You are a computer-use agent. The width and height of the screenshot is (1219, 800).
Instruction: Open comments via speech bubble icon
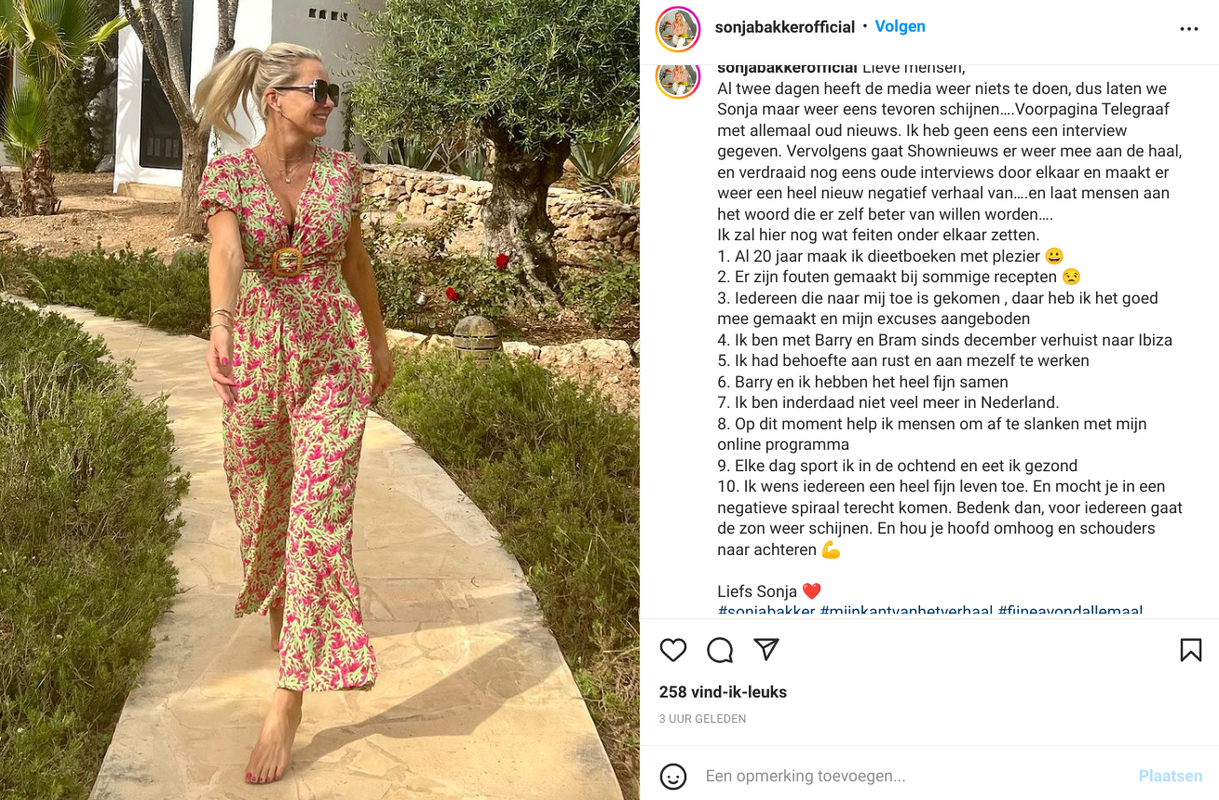click(x=720, y=650)
